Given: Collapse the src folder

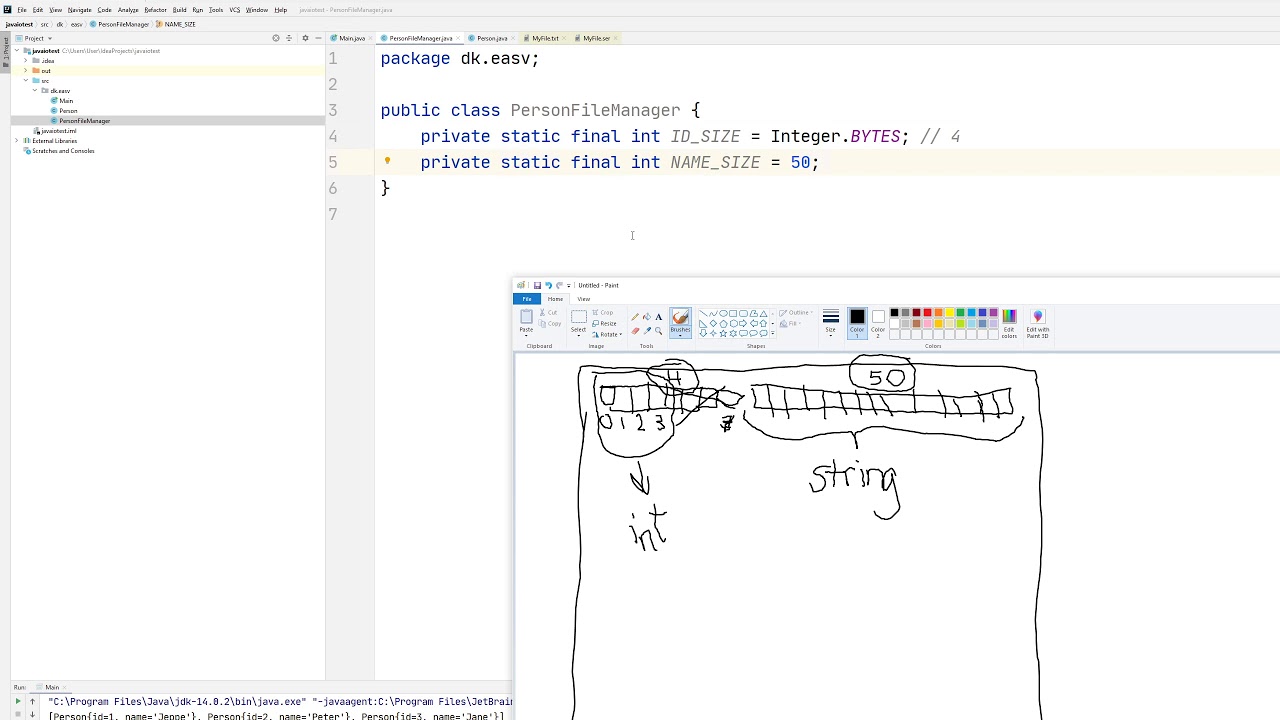Looking at the screenshot, I should click(26, 80).
